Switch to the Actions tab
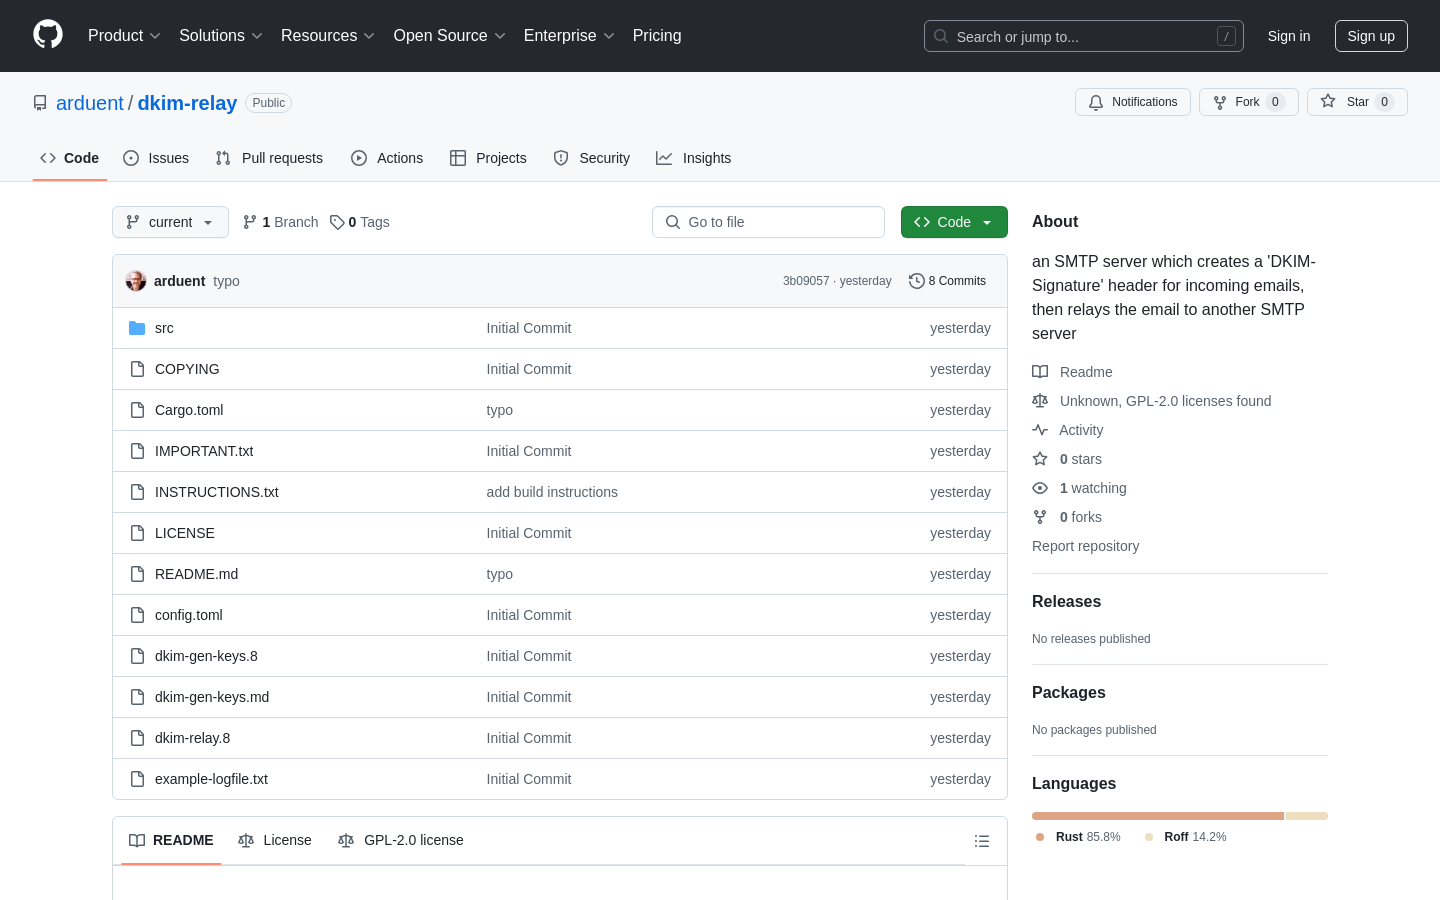This screenshot has height=900, width=1440. [387, 158]
